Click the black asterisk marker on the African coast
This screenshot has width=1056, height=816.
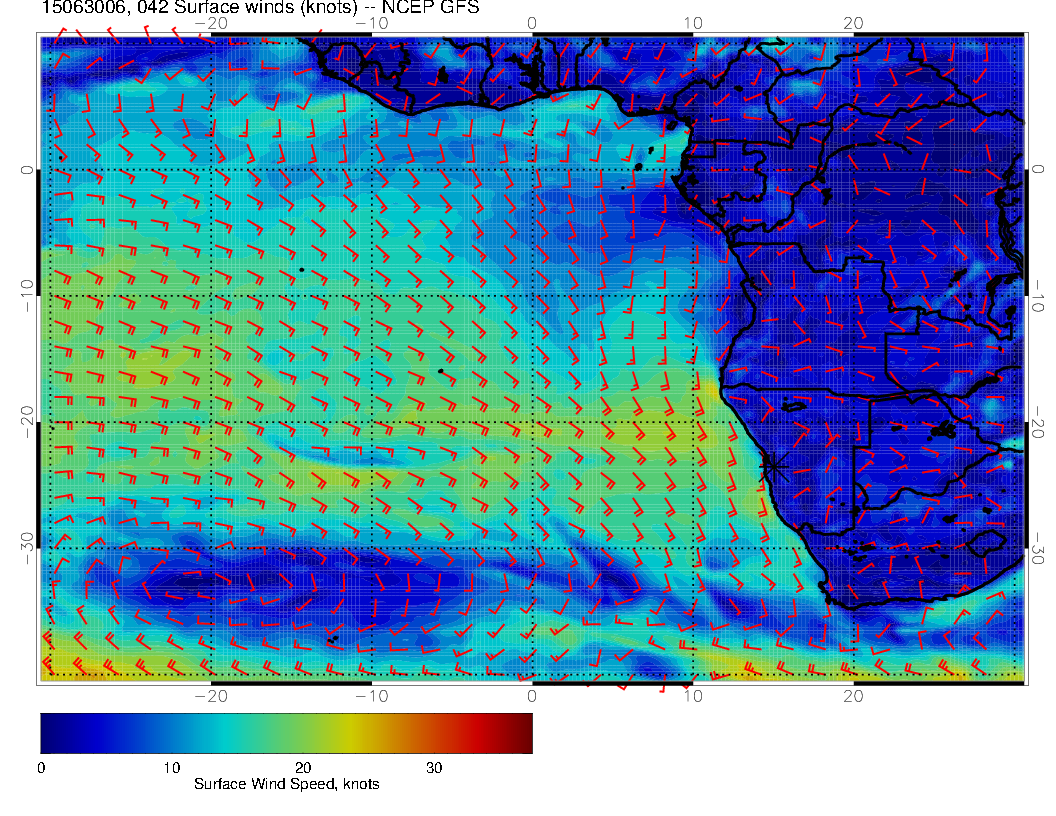tap(772, 465)
